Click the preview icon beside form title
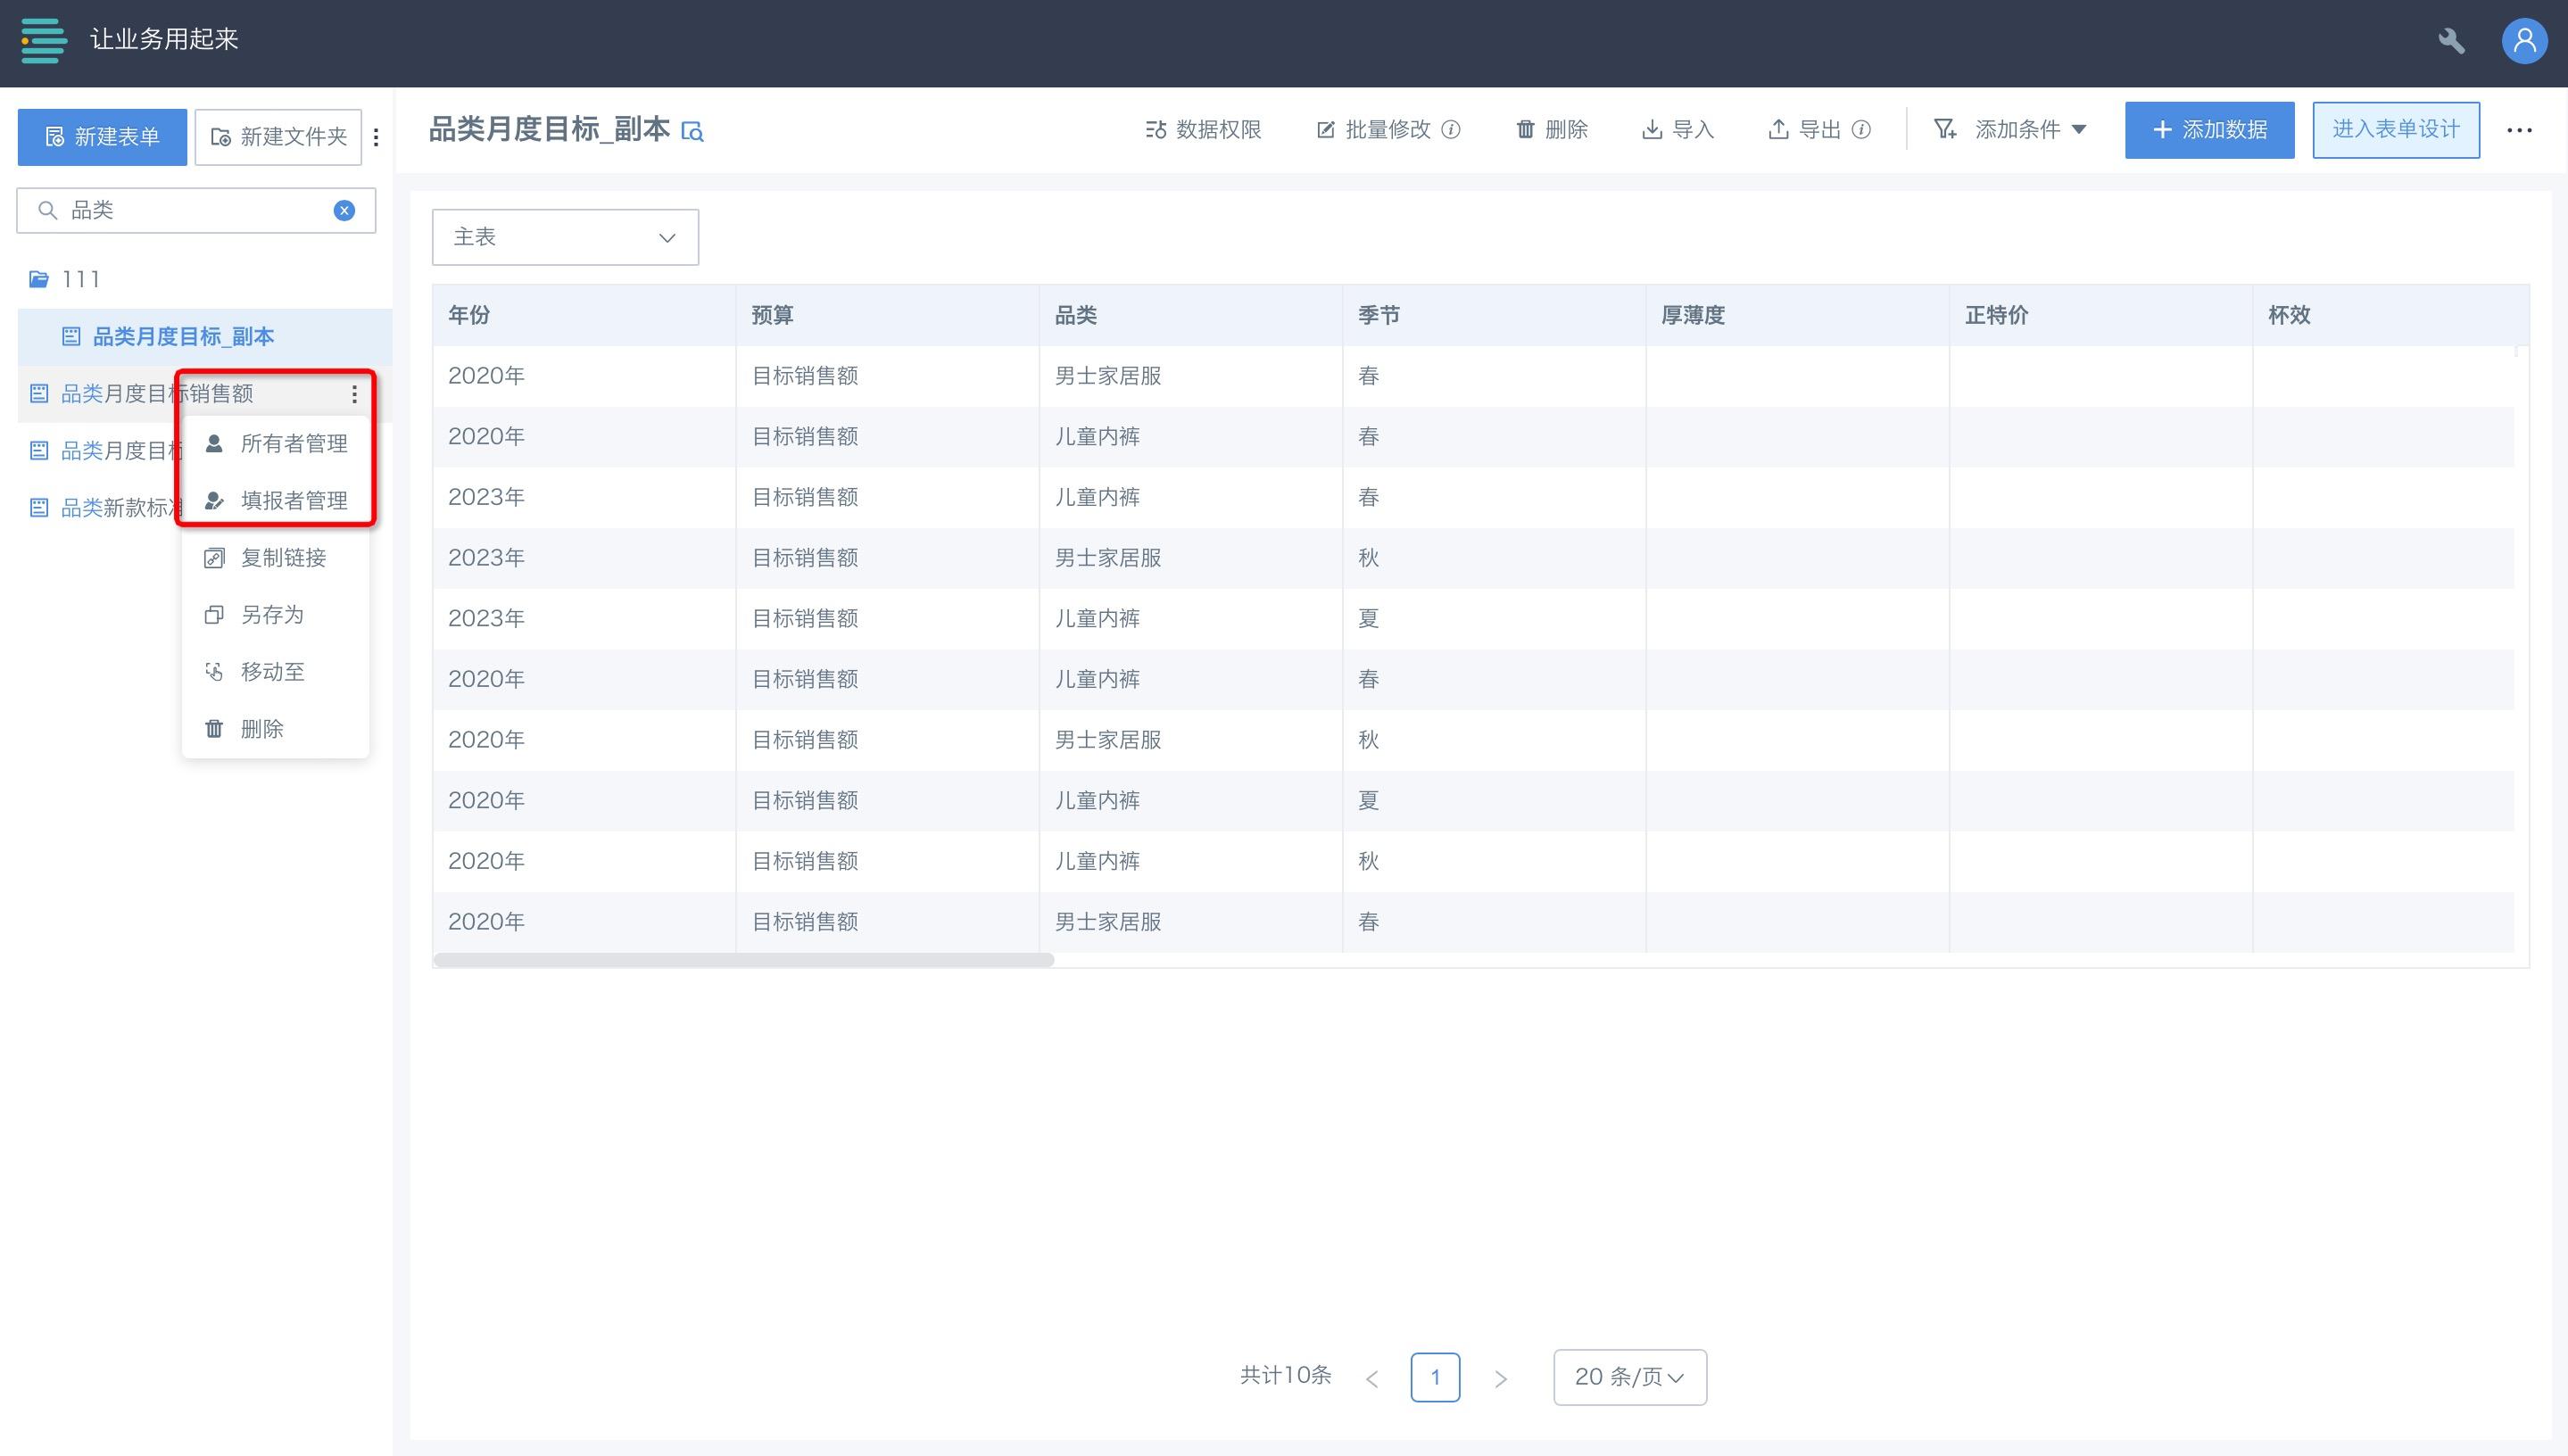The width and height of the screenshot is (2568, 1456). point(692,132)
